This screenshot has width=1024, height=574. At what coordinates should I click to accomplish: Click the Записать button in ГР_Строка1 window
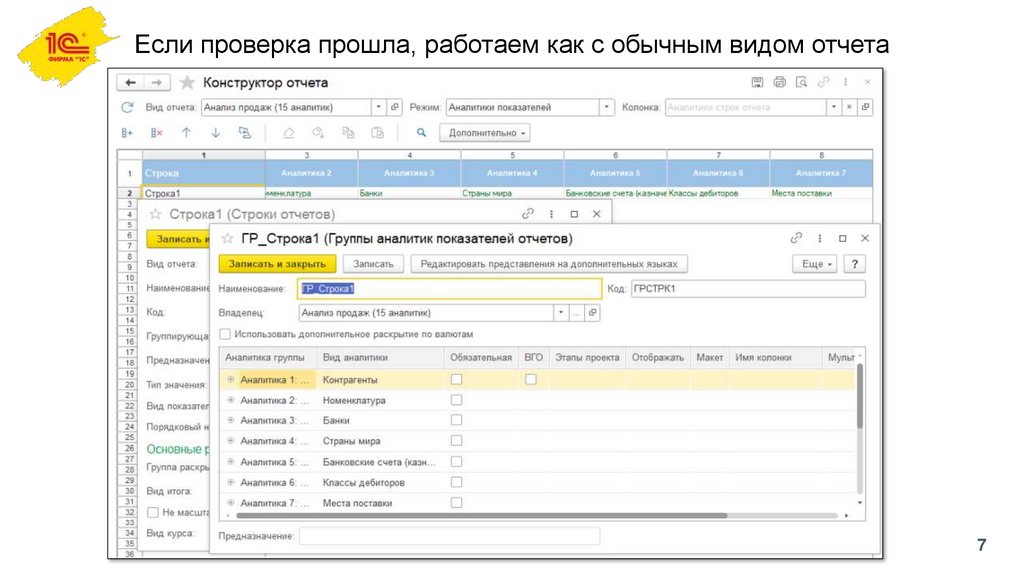[x=373, y=264]
